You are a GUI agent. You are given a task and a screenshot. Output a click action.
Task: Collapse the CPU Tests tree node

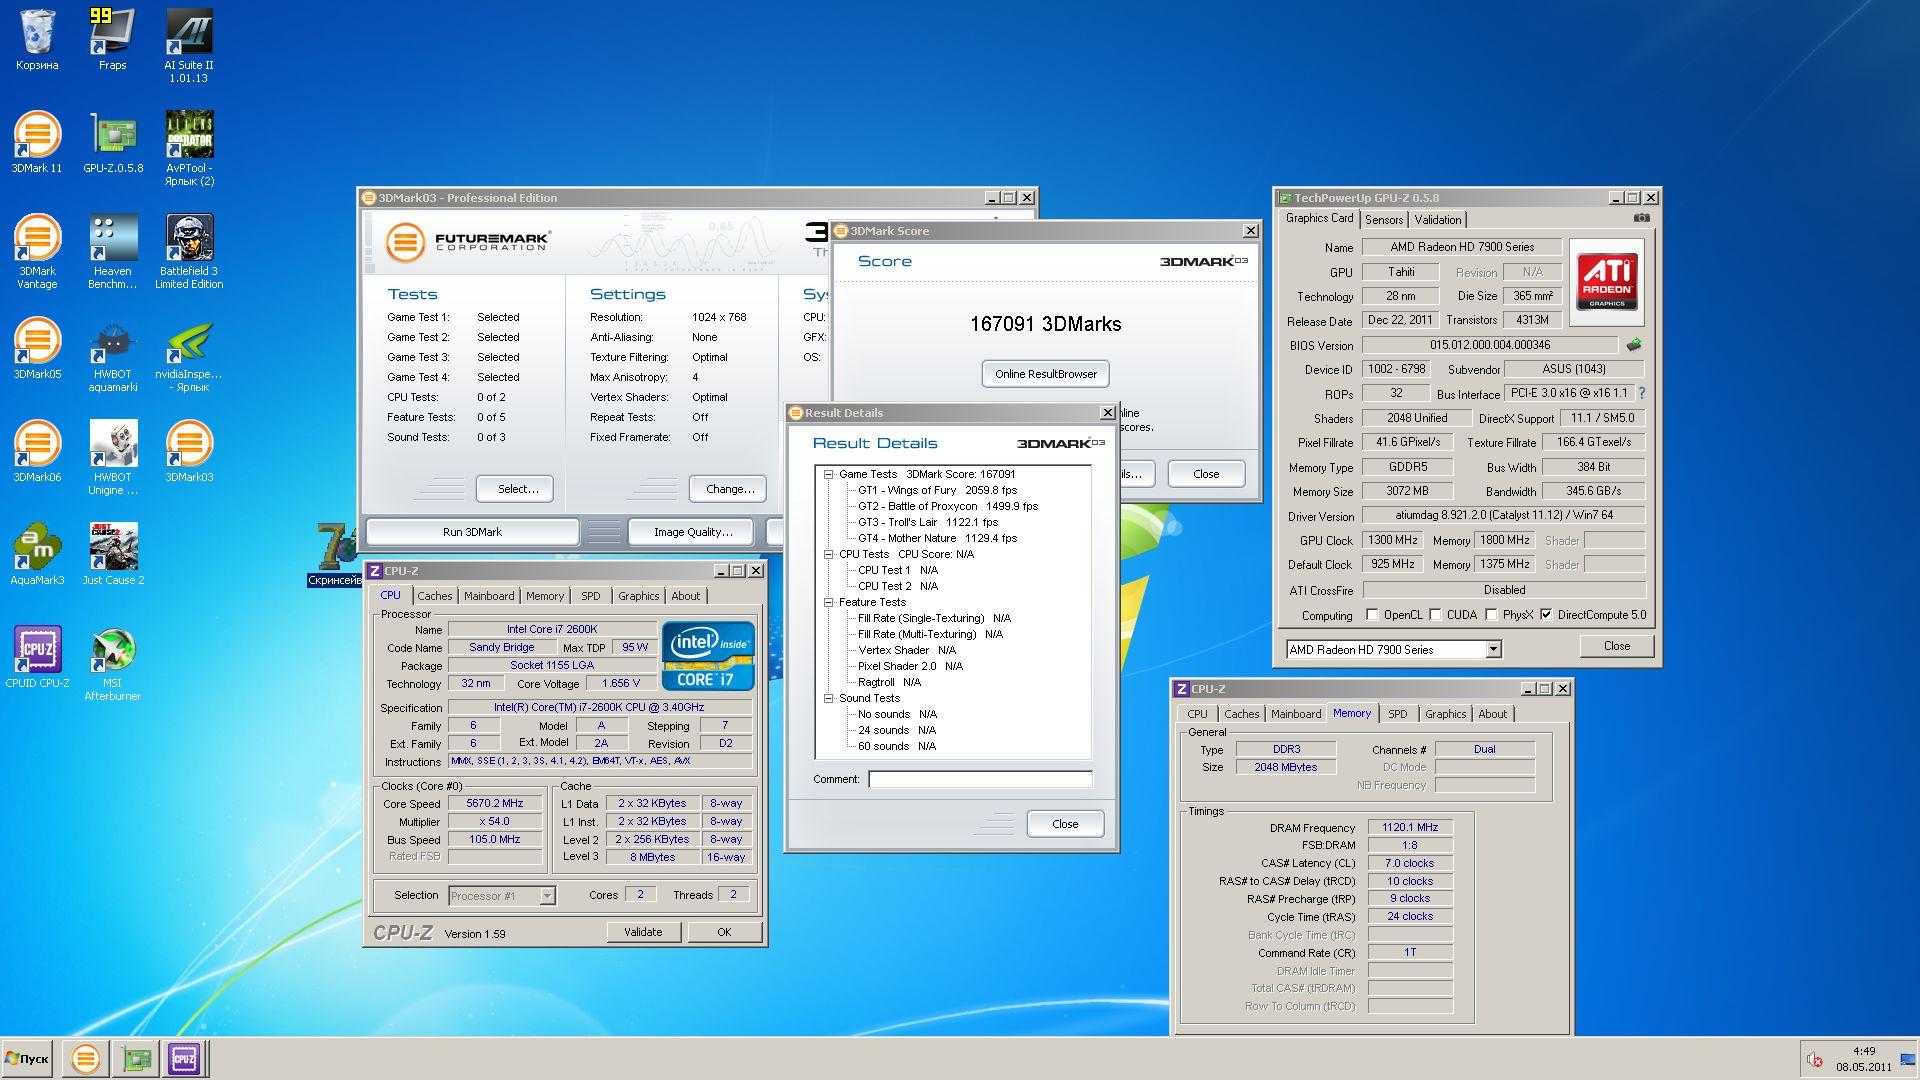[x=828, y=554]
